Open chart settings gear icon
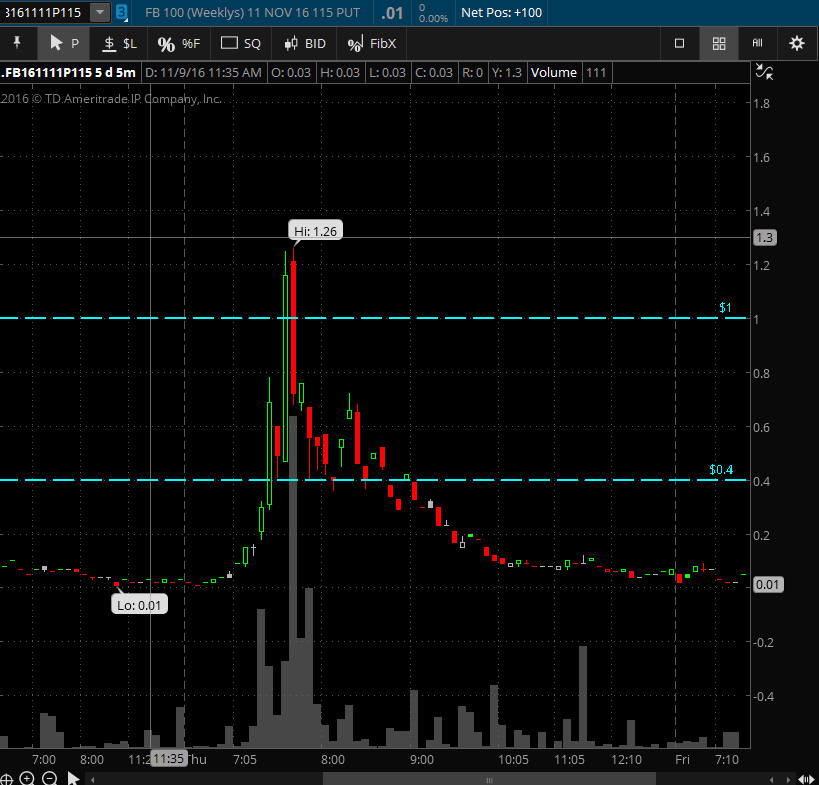This screenshot has height=785, width=819. [x=796, y=43]
